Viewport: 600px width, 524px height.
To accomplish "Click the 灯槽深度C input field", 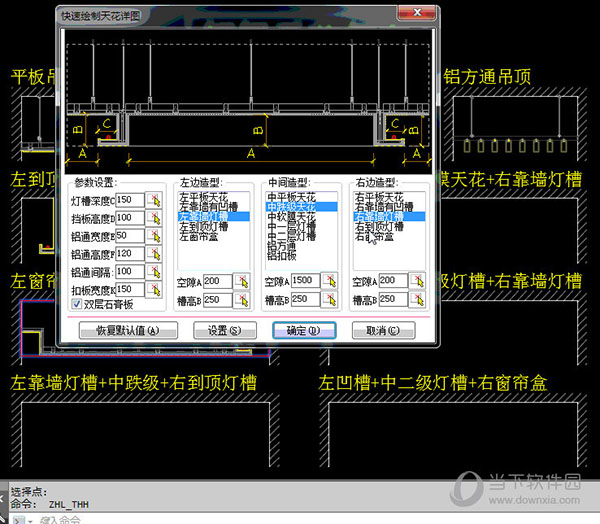I will coord(130,200).
